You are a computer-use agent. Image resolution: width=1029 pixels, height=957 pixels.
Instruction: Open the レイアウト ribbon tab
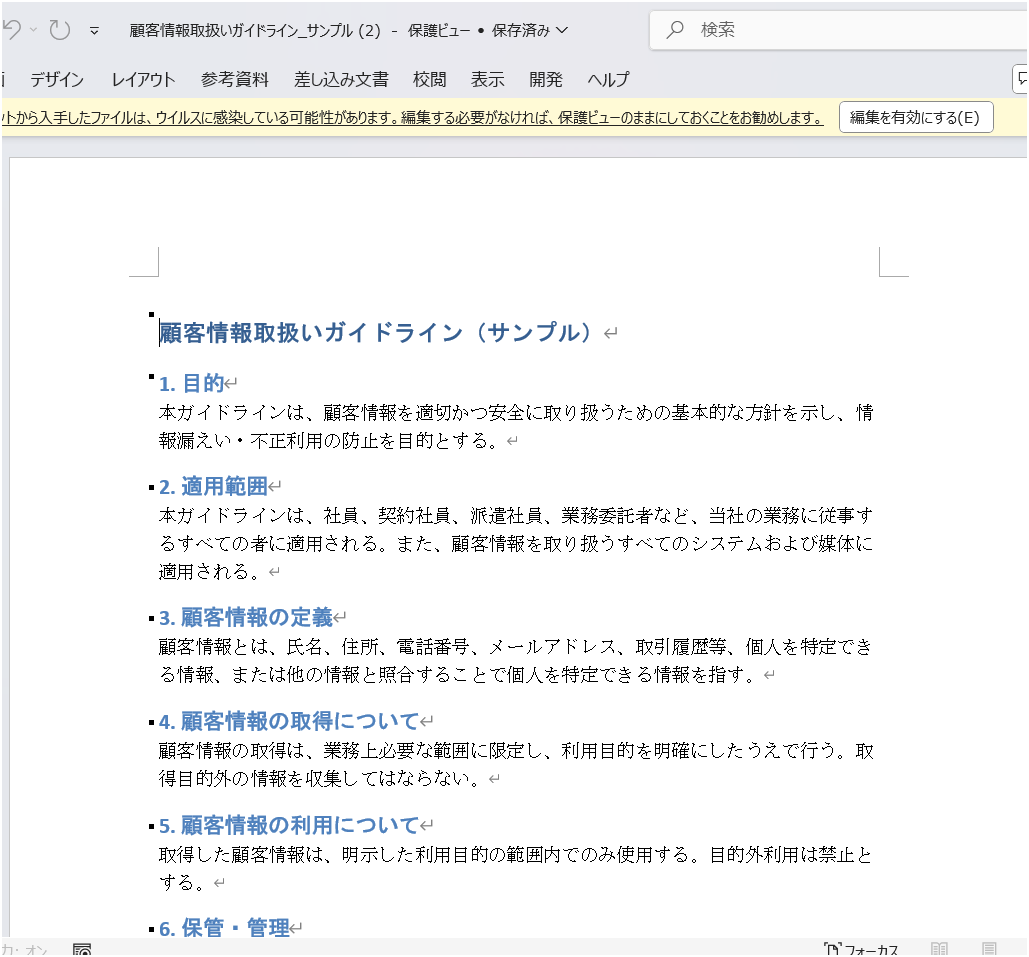point(143,80)
